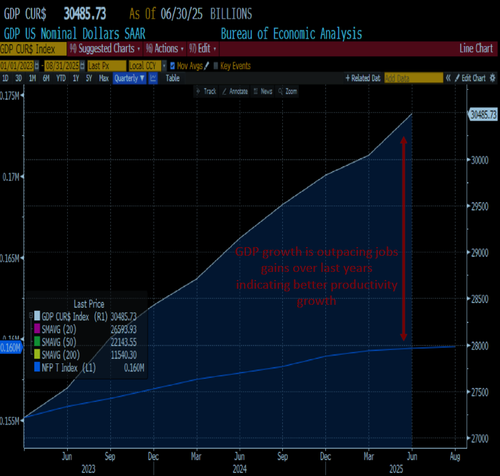This screenshot has height=476, width=500.
Task: Click the line chart type icon beside Quarterly
Action: [x=153, y=78]
